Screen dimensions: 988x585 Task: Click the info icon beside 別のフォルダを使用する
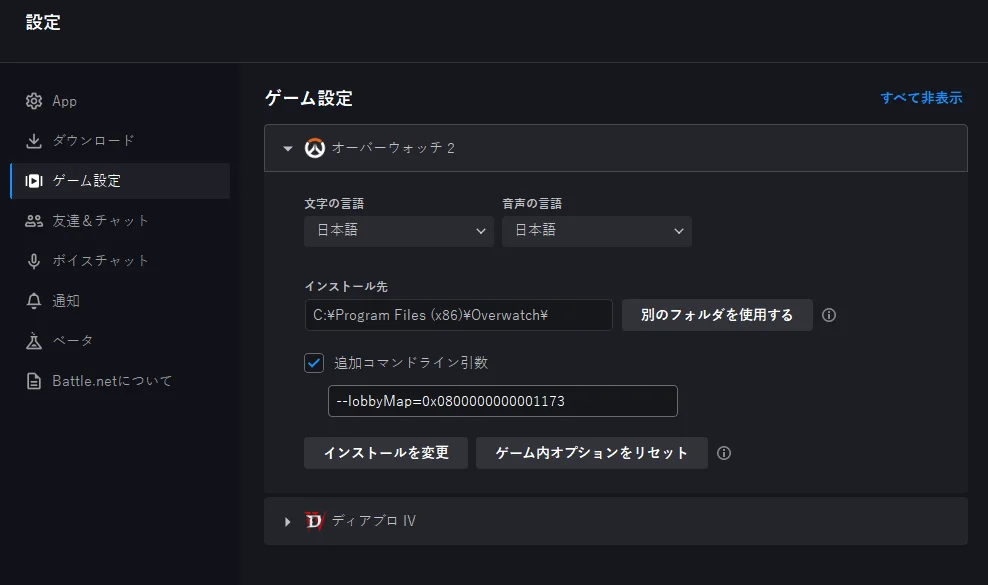tap(829, 315)
